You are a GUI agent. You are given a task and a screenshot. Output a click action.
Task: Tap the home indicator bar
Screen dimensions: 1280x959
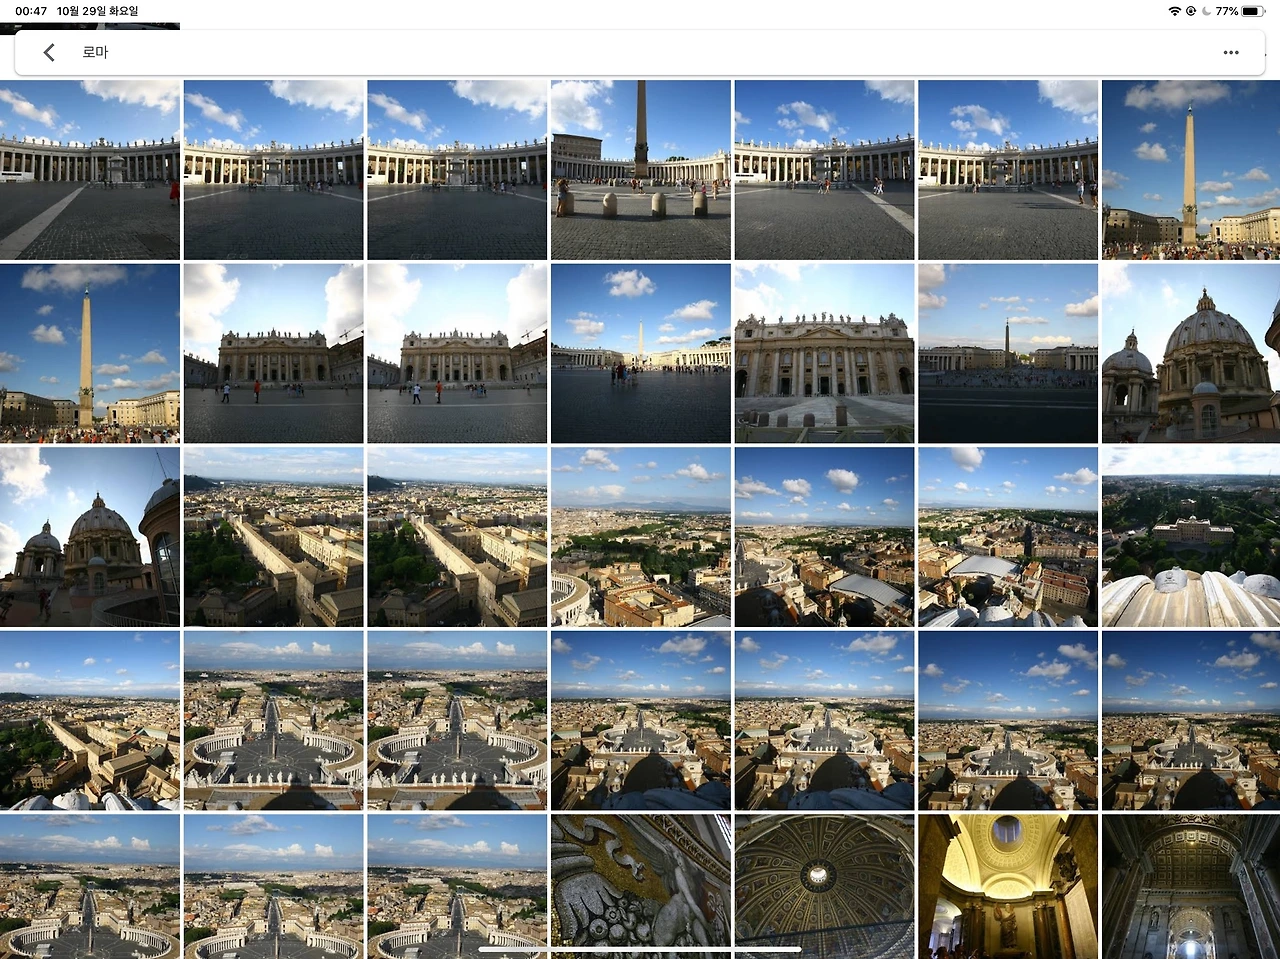[640, 949]
